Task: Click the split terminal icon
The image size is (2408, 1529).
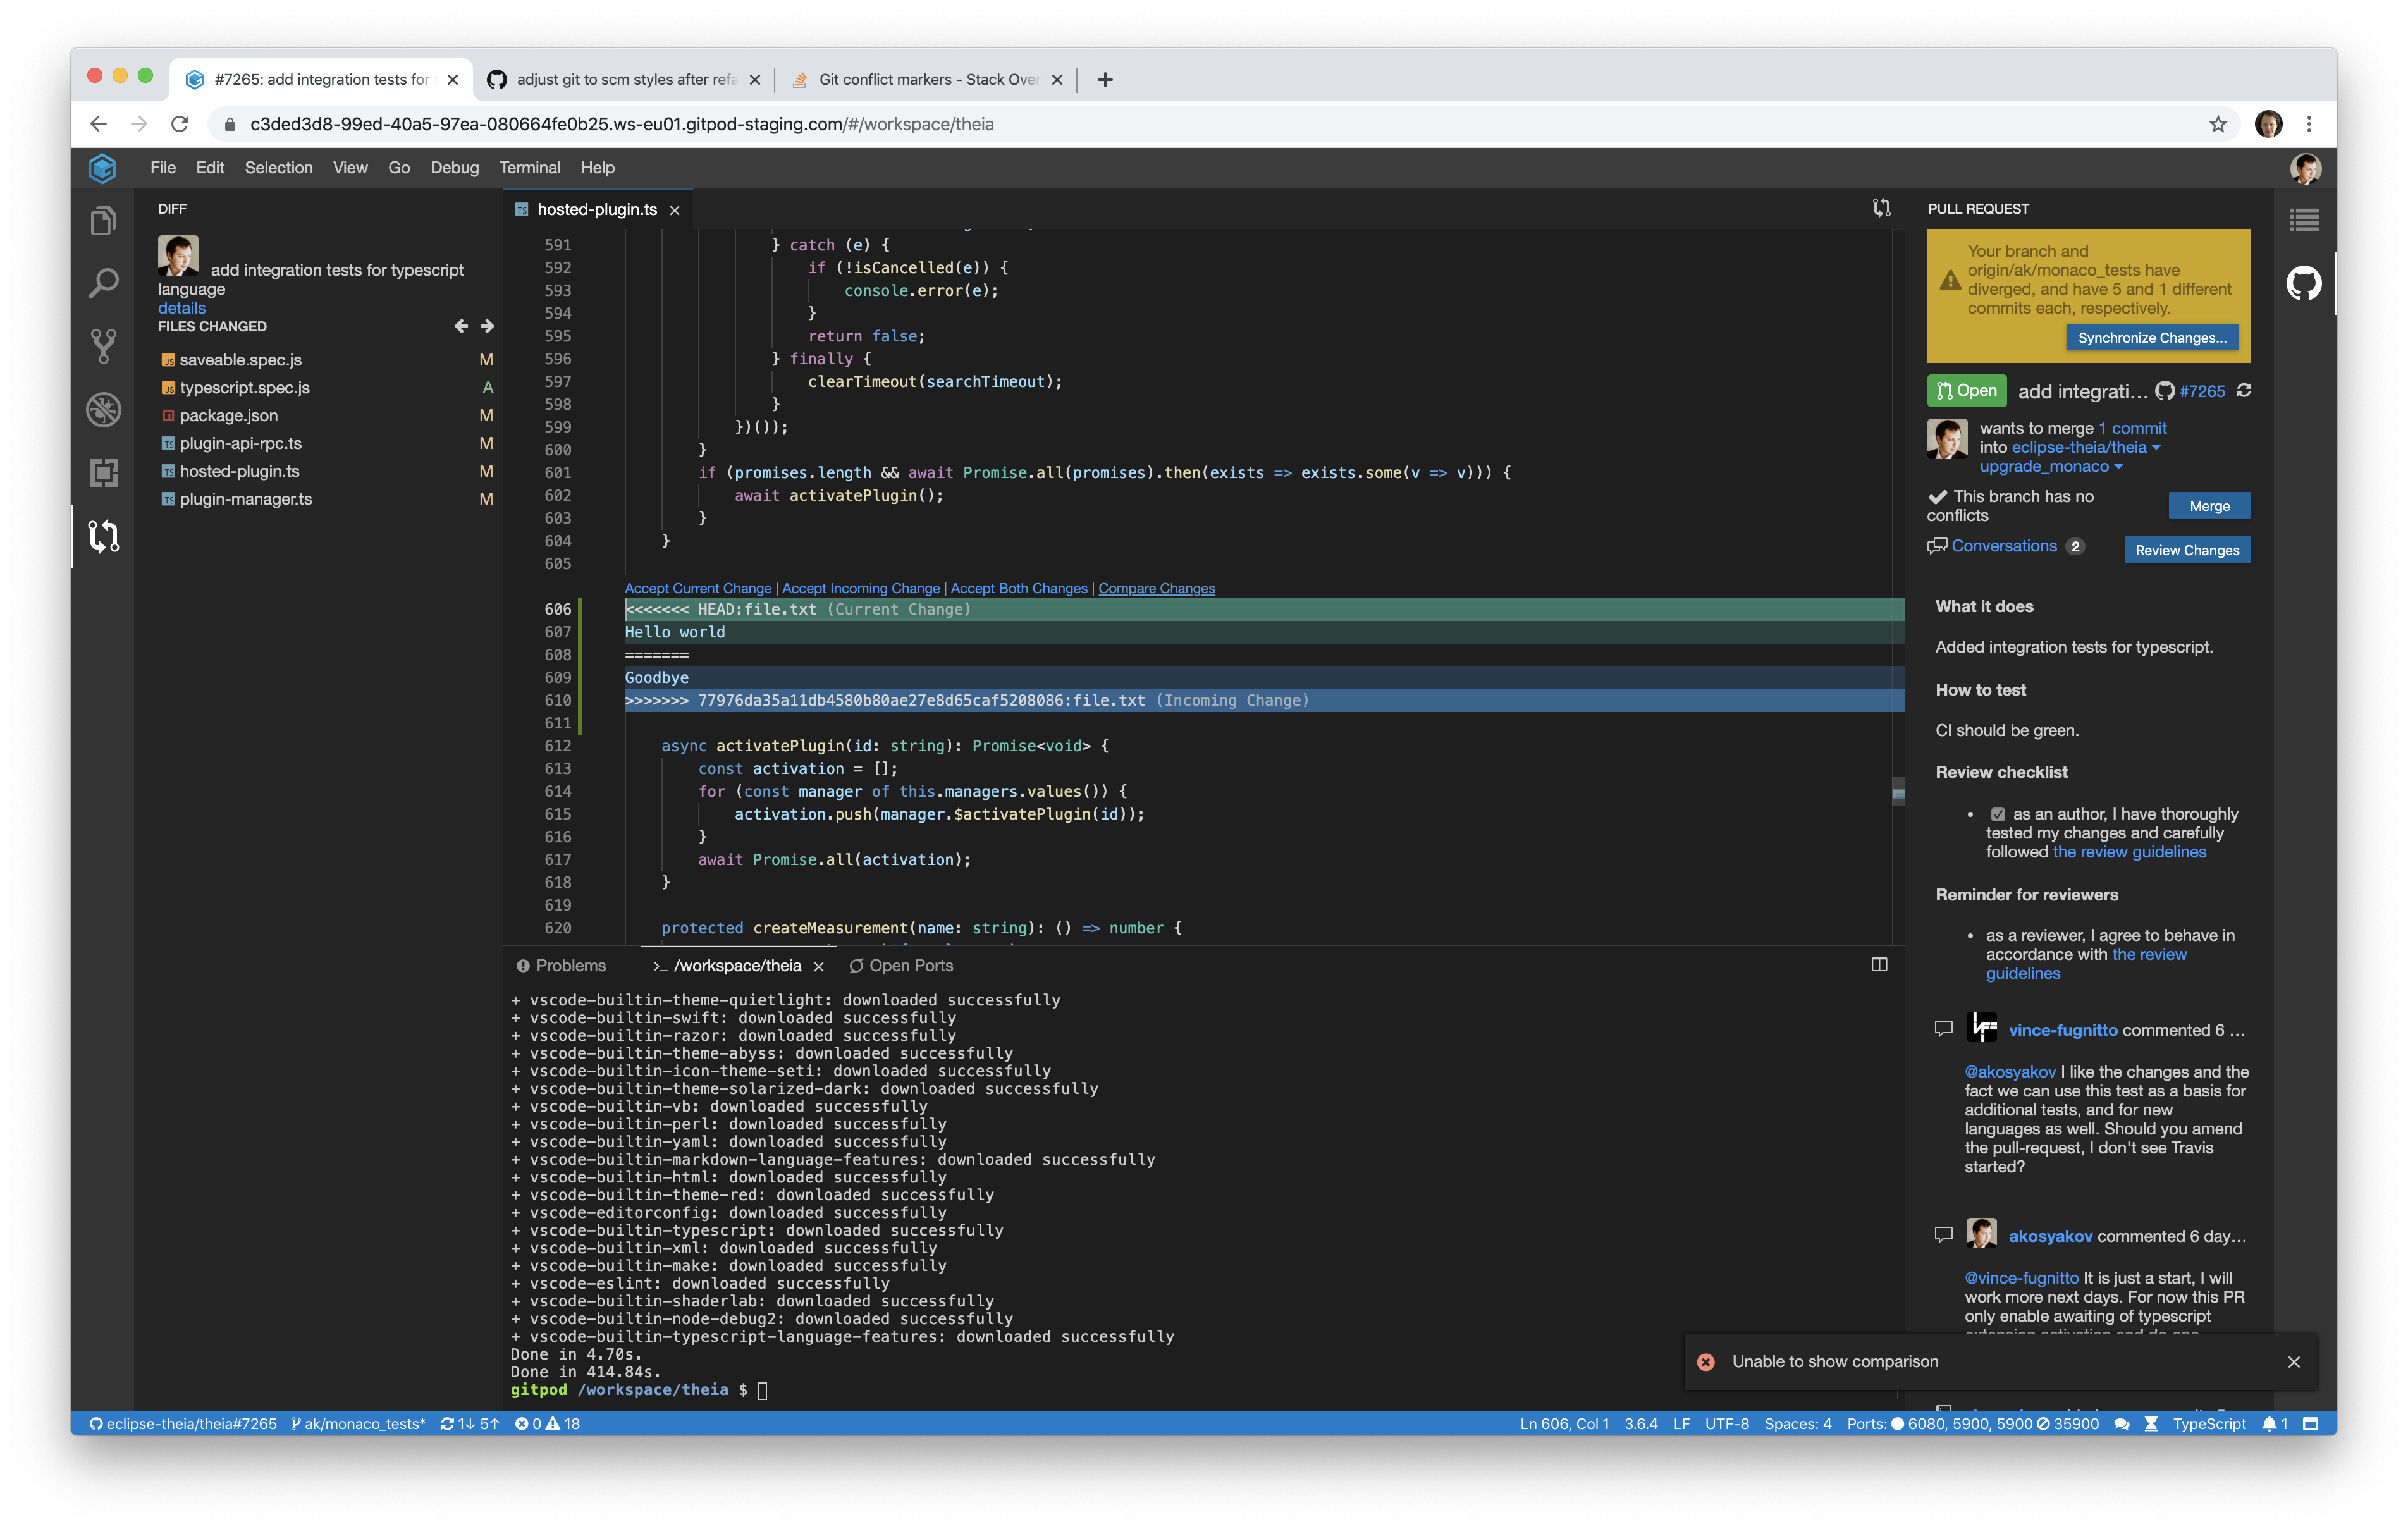Action: (x=1879, y=965)
